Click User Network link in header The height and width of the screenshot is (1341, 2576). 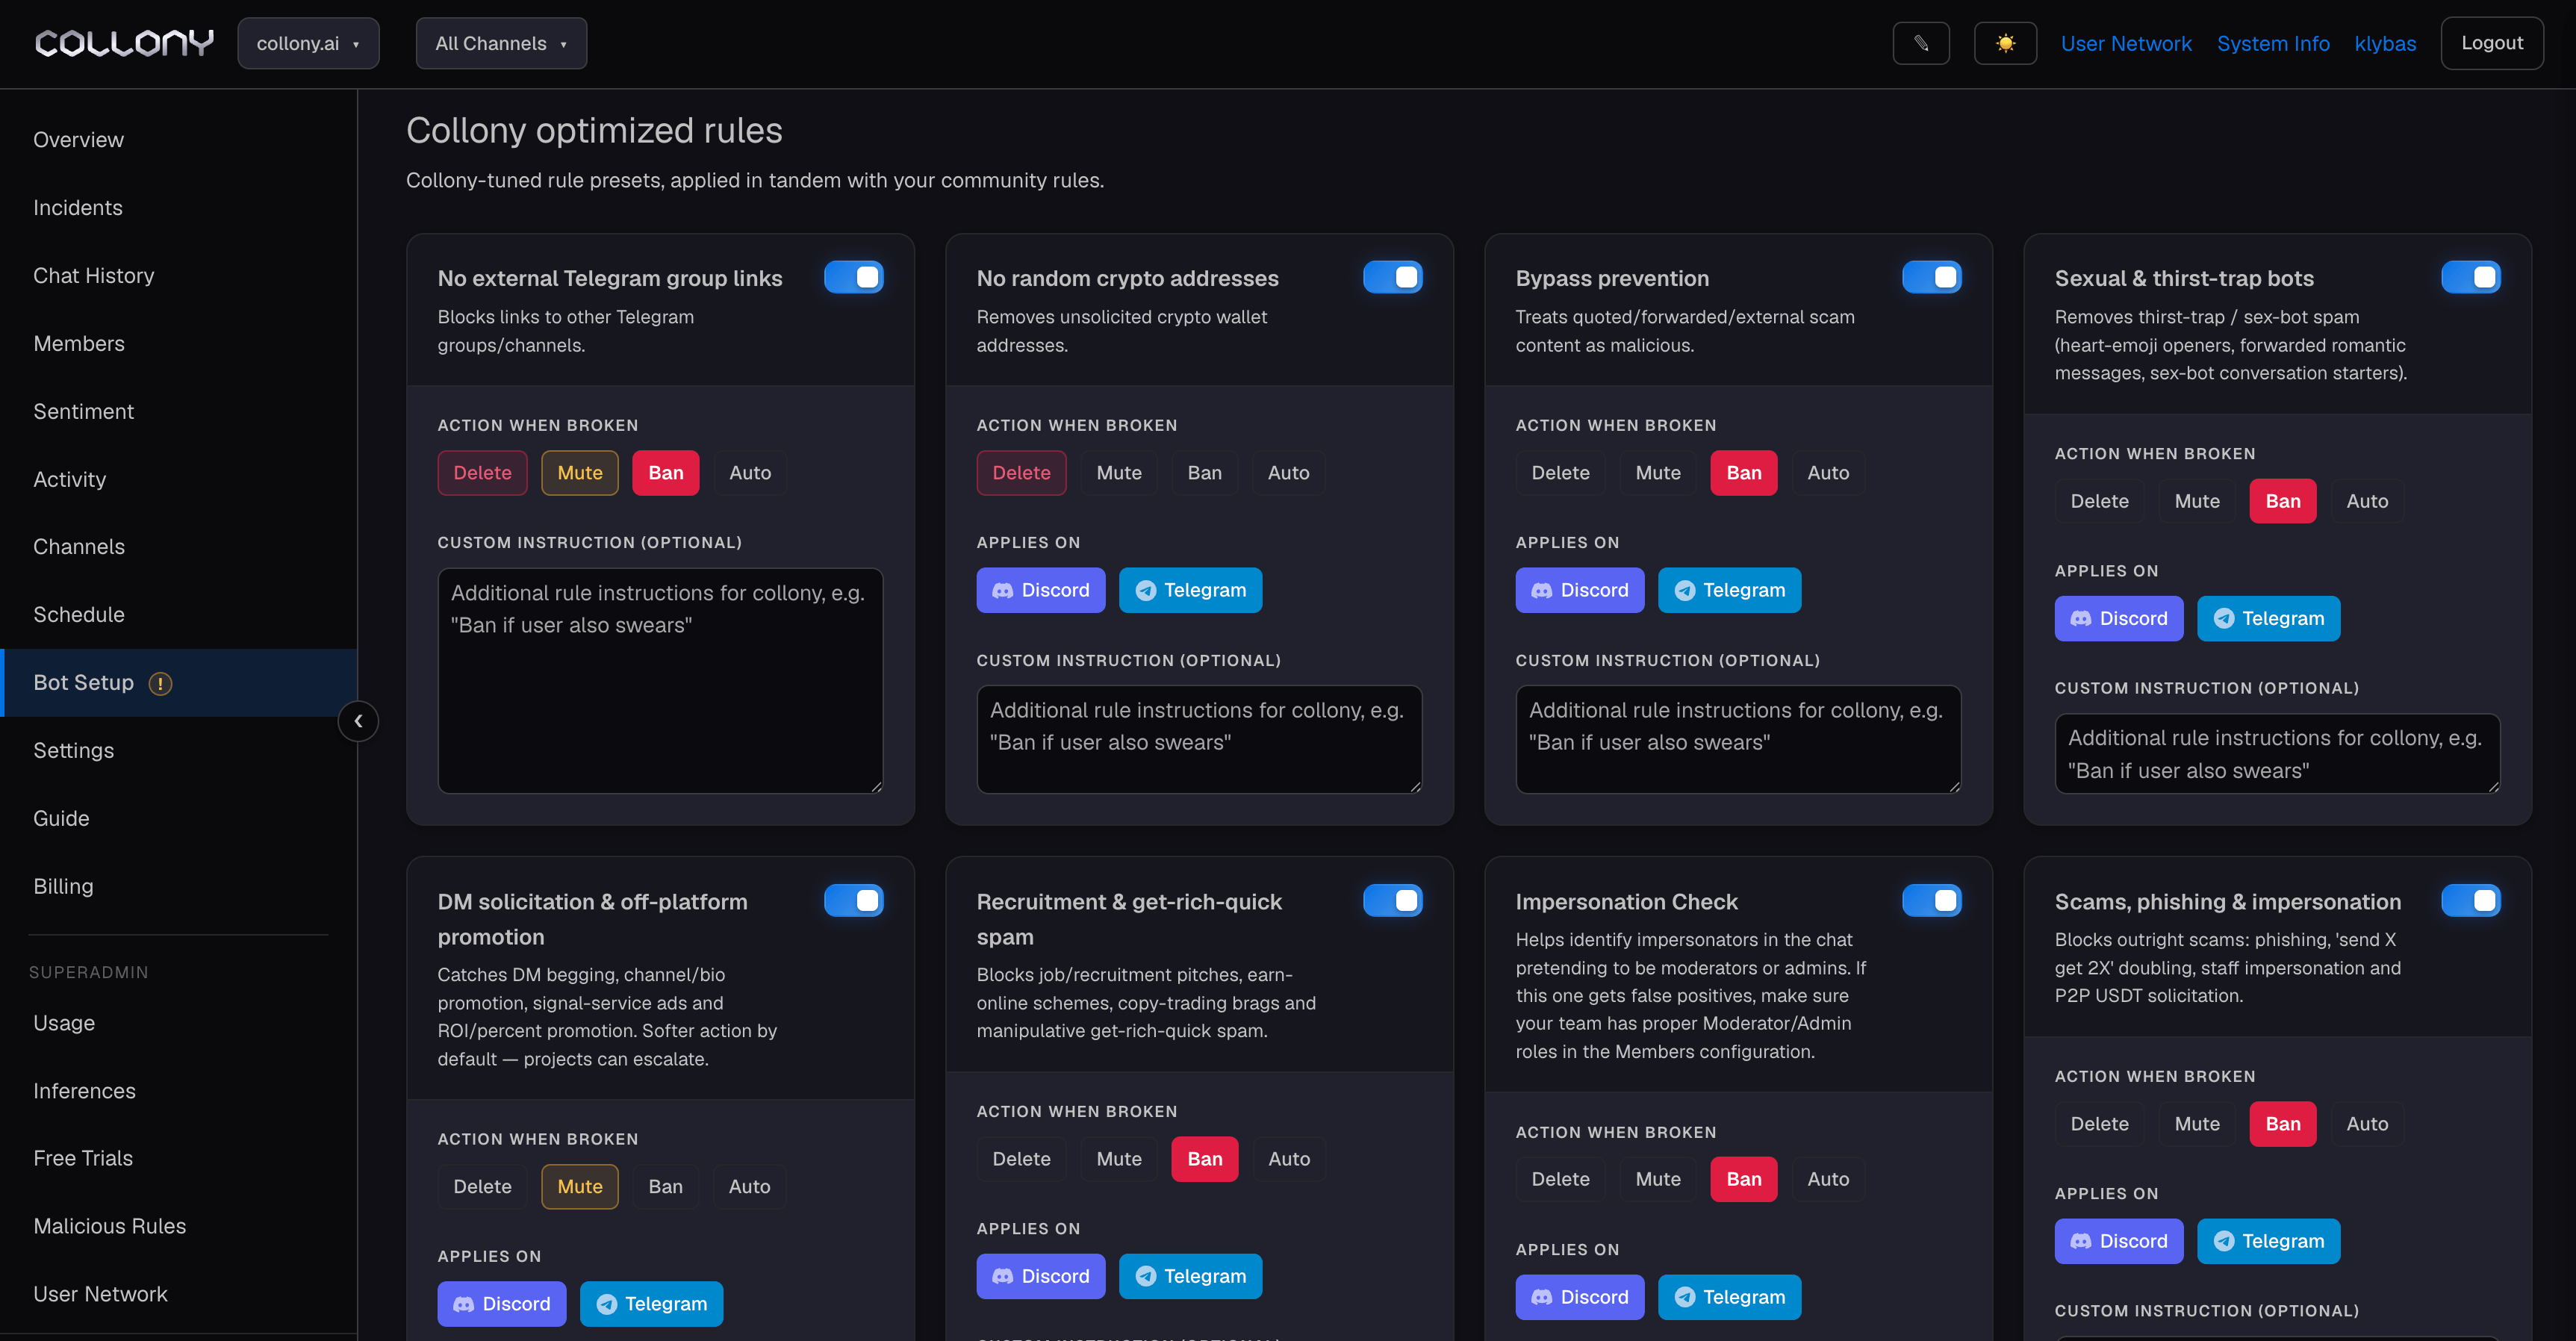tap(2126, 43)
